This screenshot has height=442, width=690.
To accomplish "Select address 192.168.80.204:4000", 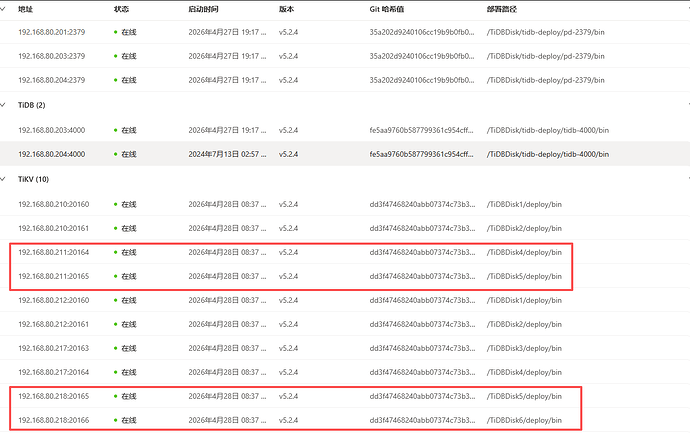I will tap(51, 154).
